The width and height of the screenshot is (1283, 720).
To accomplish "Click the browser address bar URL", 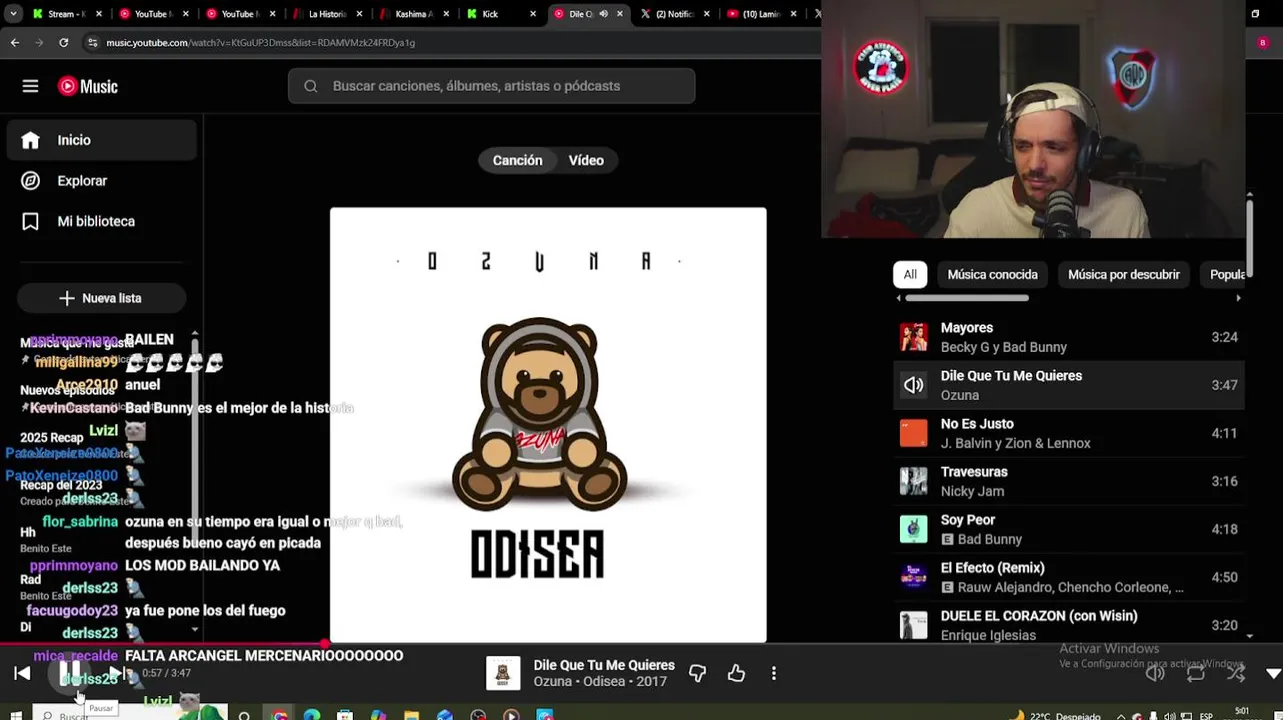I will point(260,43).
